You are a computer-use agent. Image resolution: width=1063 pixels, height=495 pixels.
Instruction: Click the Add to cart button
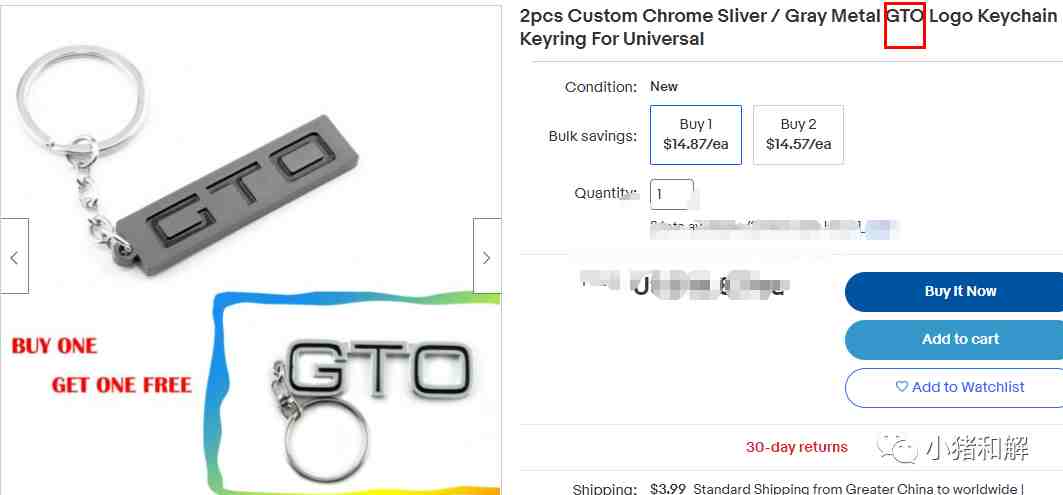point(959,339)
